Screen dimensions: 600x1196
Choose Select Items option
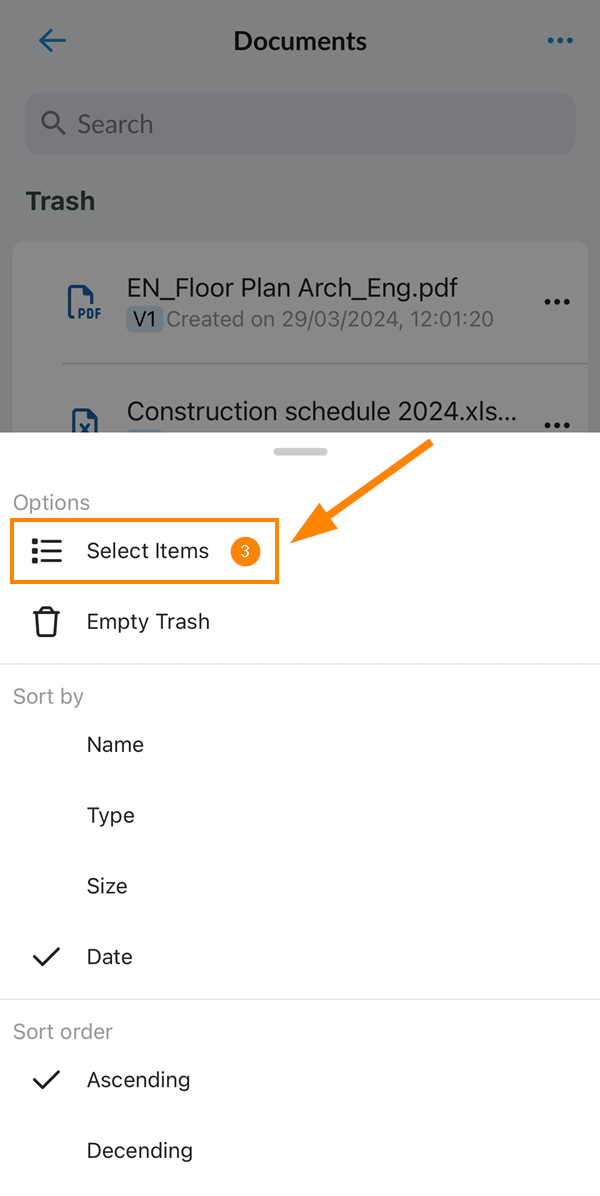[145, 551]
